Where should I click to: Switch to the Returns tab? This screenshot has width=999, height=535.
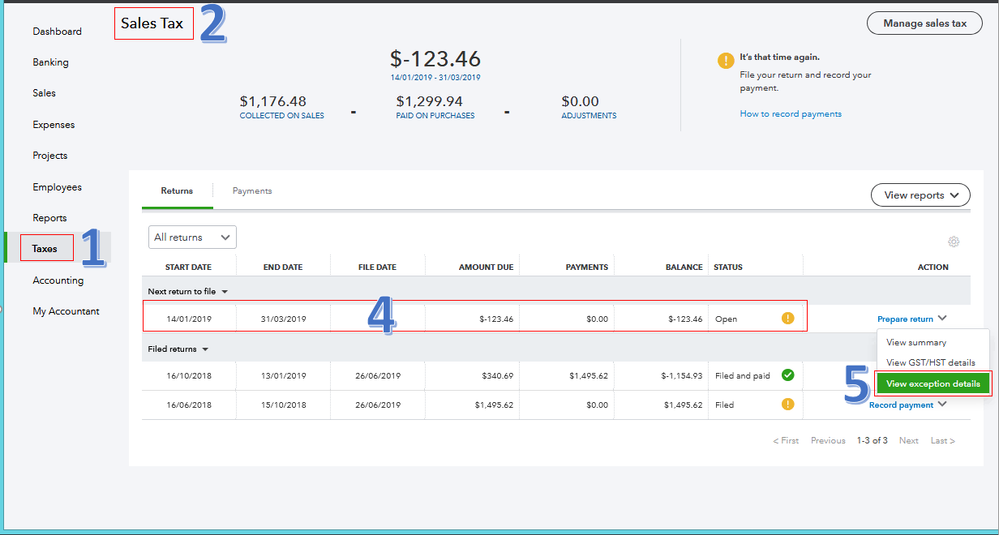point(177,190)
